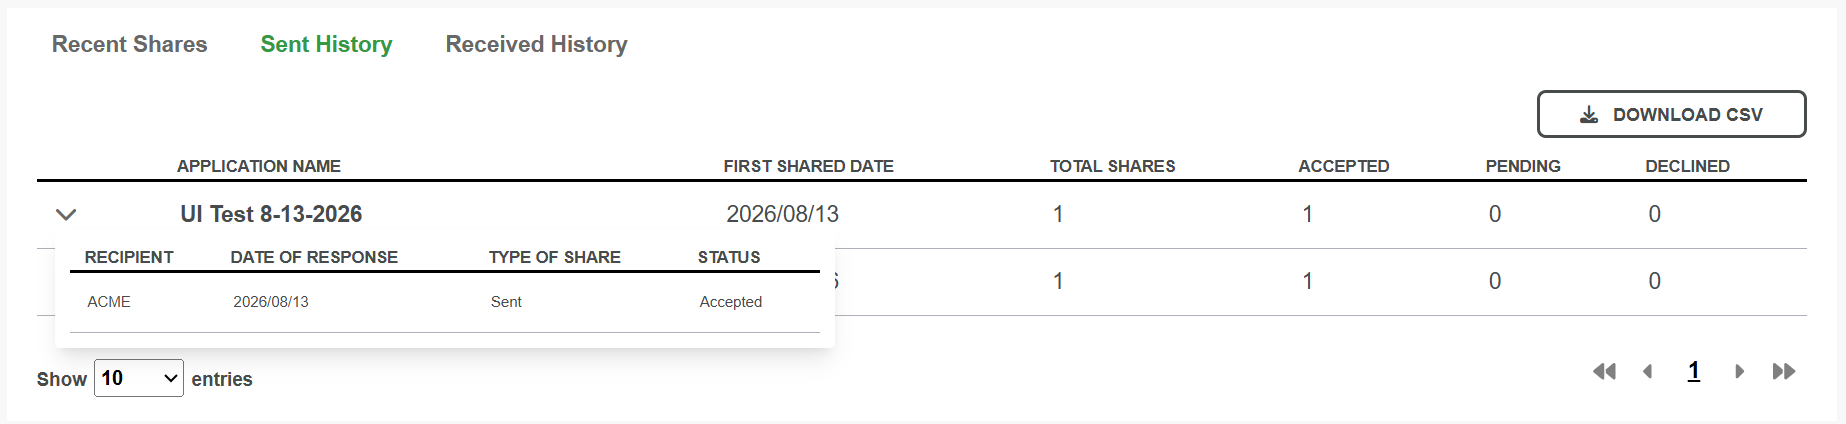Click the Pending column header

click(x=1523, y=166)
